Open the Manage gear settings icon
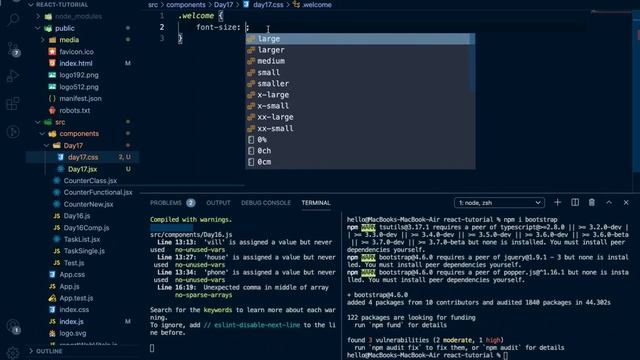The height and width of the screenshot is (360, 640). 13,353
